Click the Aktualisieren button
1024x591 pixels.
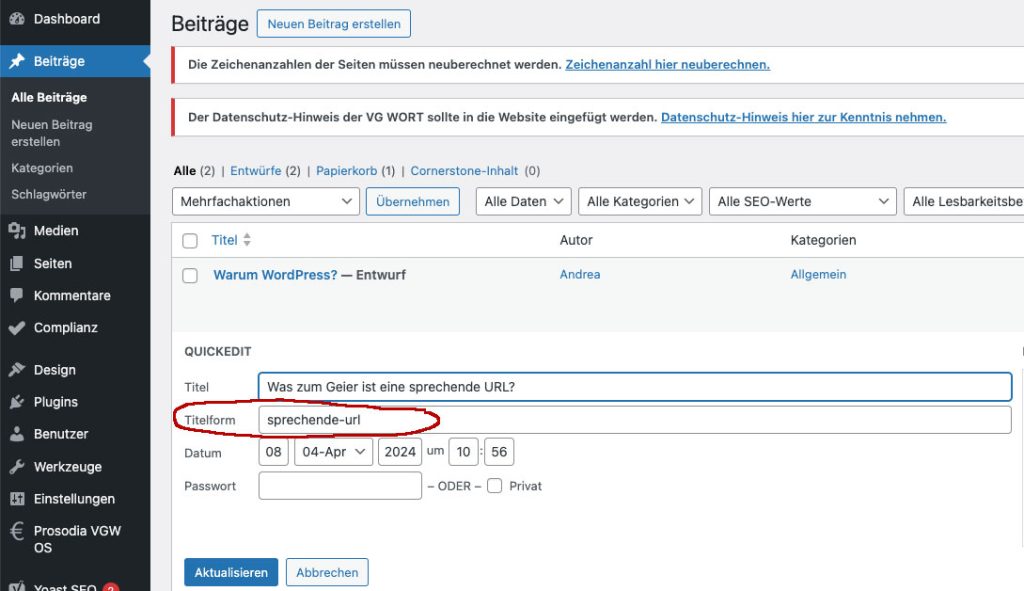click(231, 573)
